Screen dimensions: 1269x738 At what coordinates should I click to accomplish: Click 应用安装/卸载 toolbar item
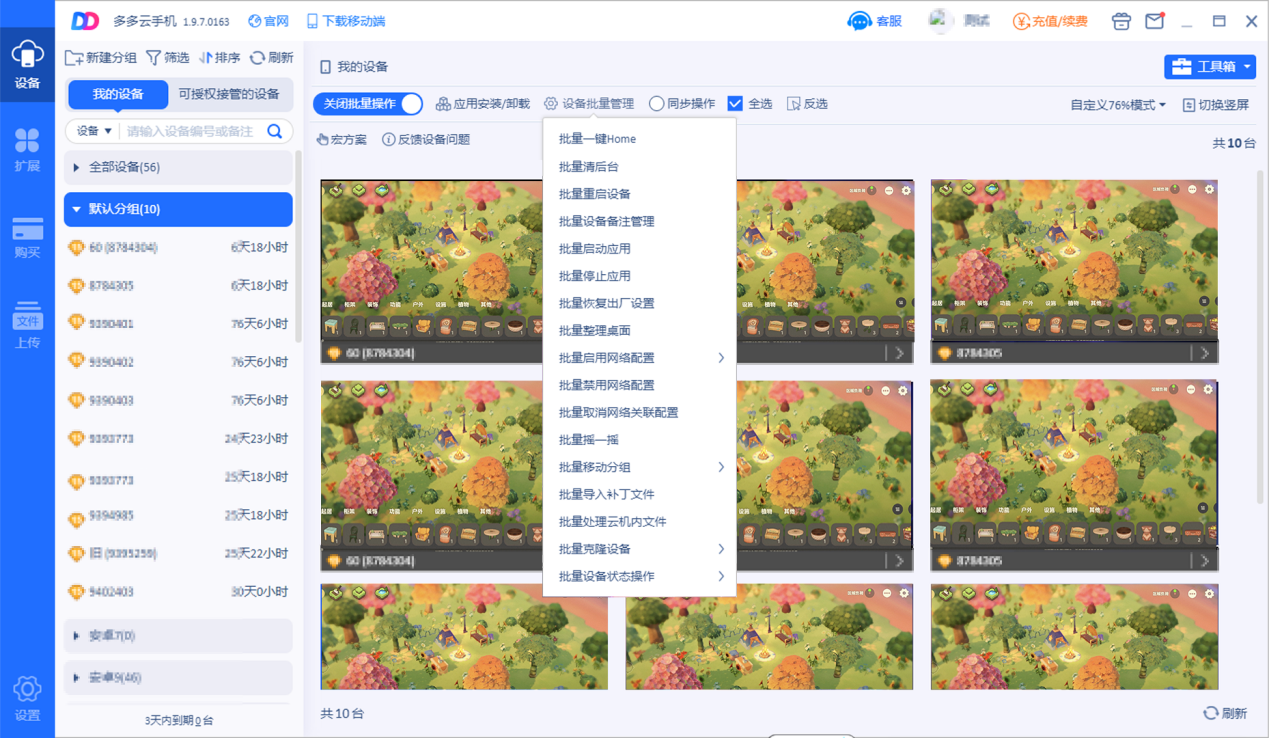coord(482,104)
